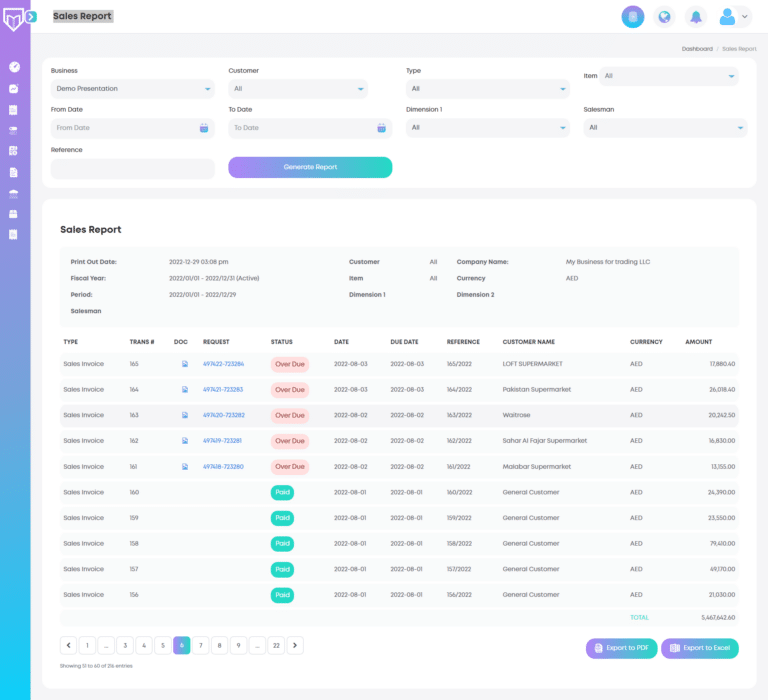Click Export to PDF button
Image resolution: width=768 pixels, height=700 pixels.
tap(622, 649)
